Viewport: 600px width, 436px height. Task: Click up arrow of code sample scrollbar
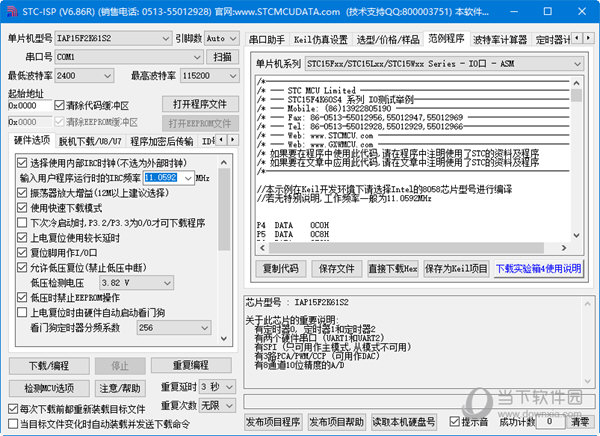576,83
